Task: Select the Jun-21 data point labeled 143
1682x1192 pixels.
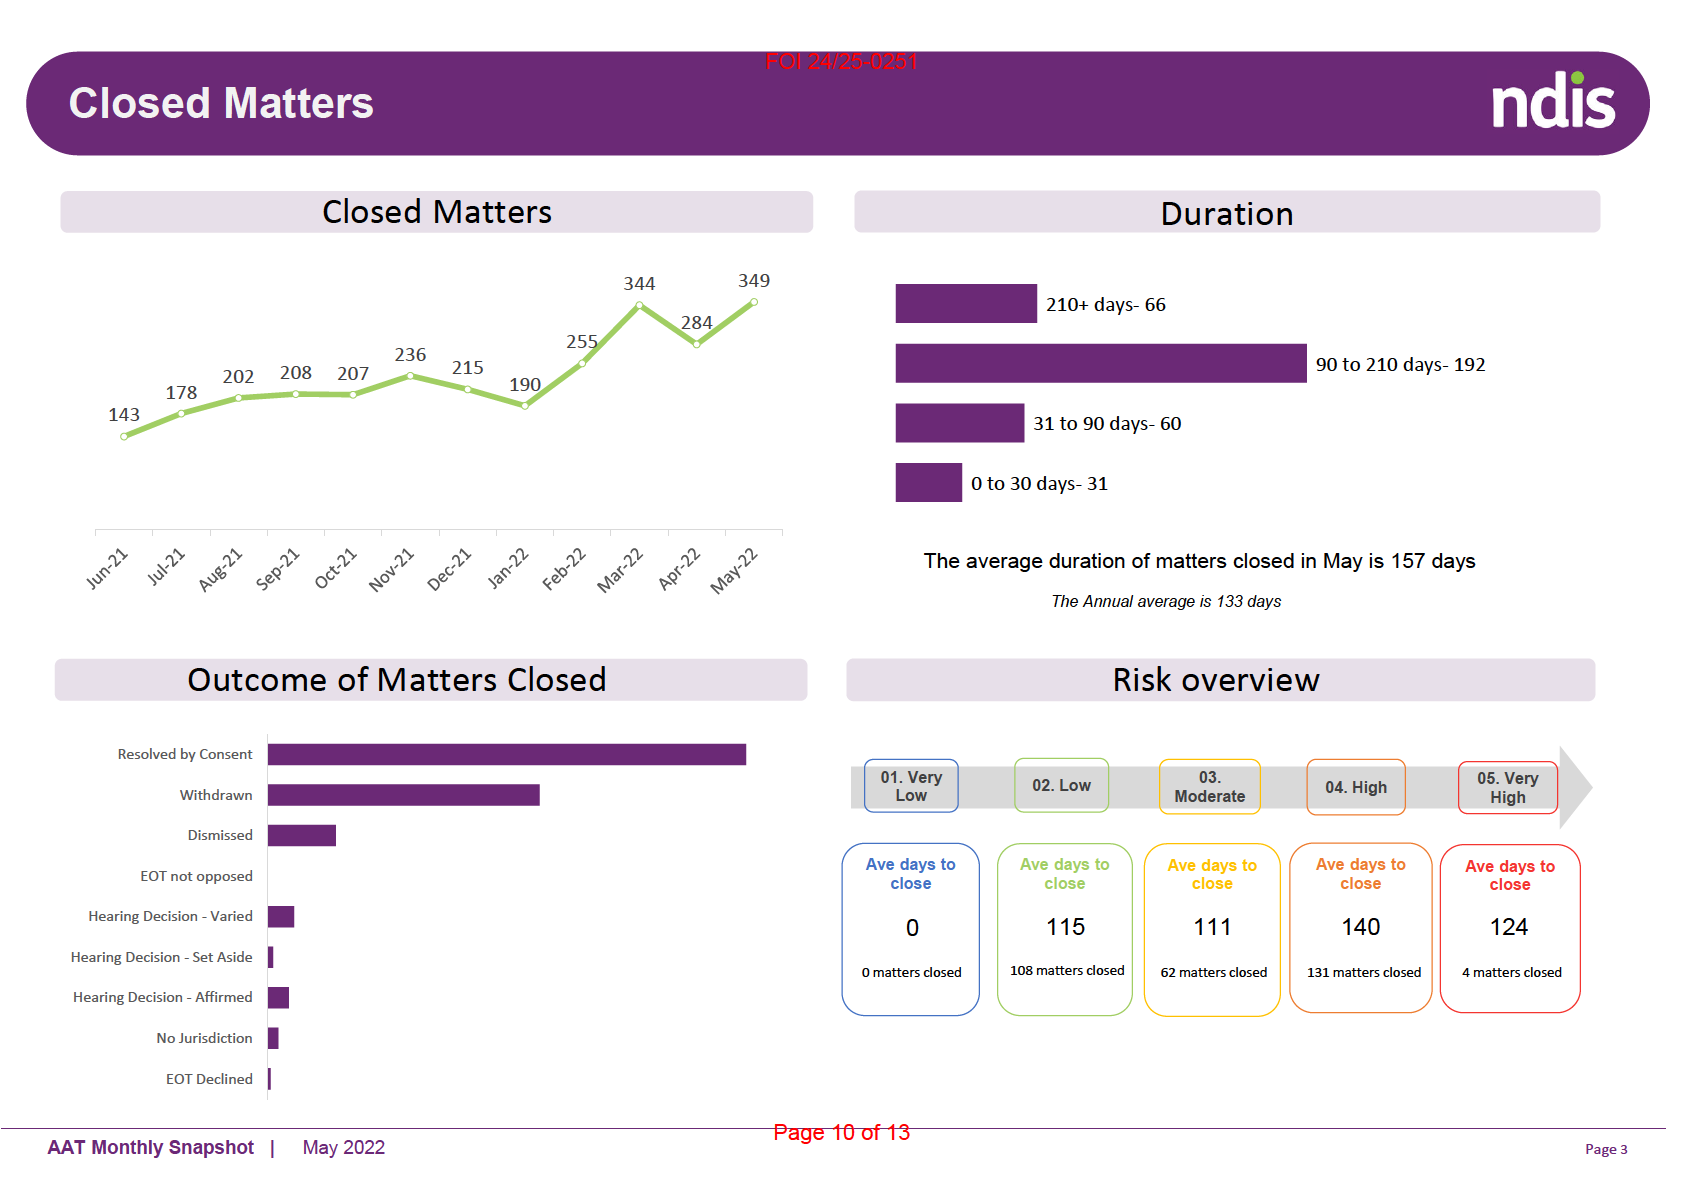Action: click(124, 436)
